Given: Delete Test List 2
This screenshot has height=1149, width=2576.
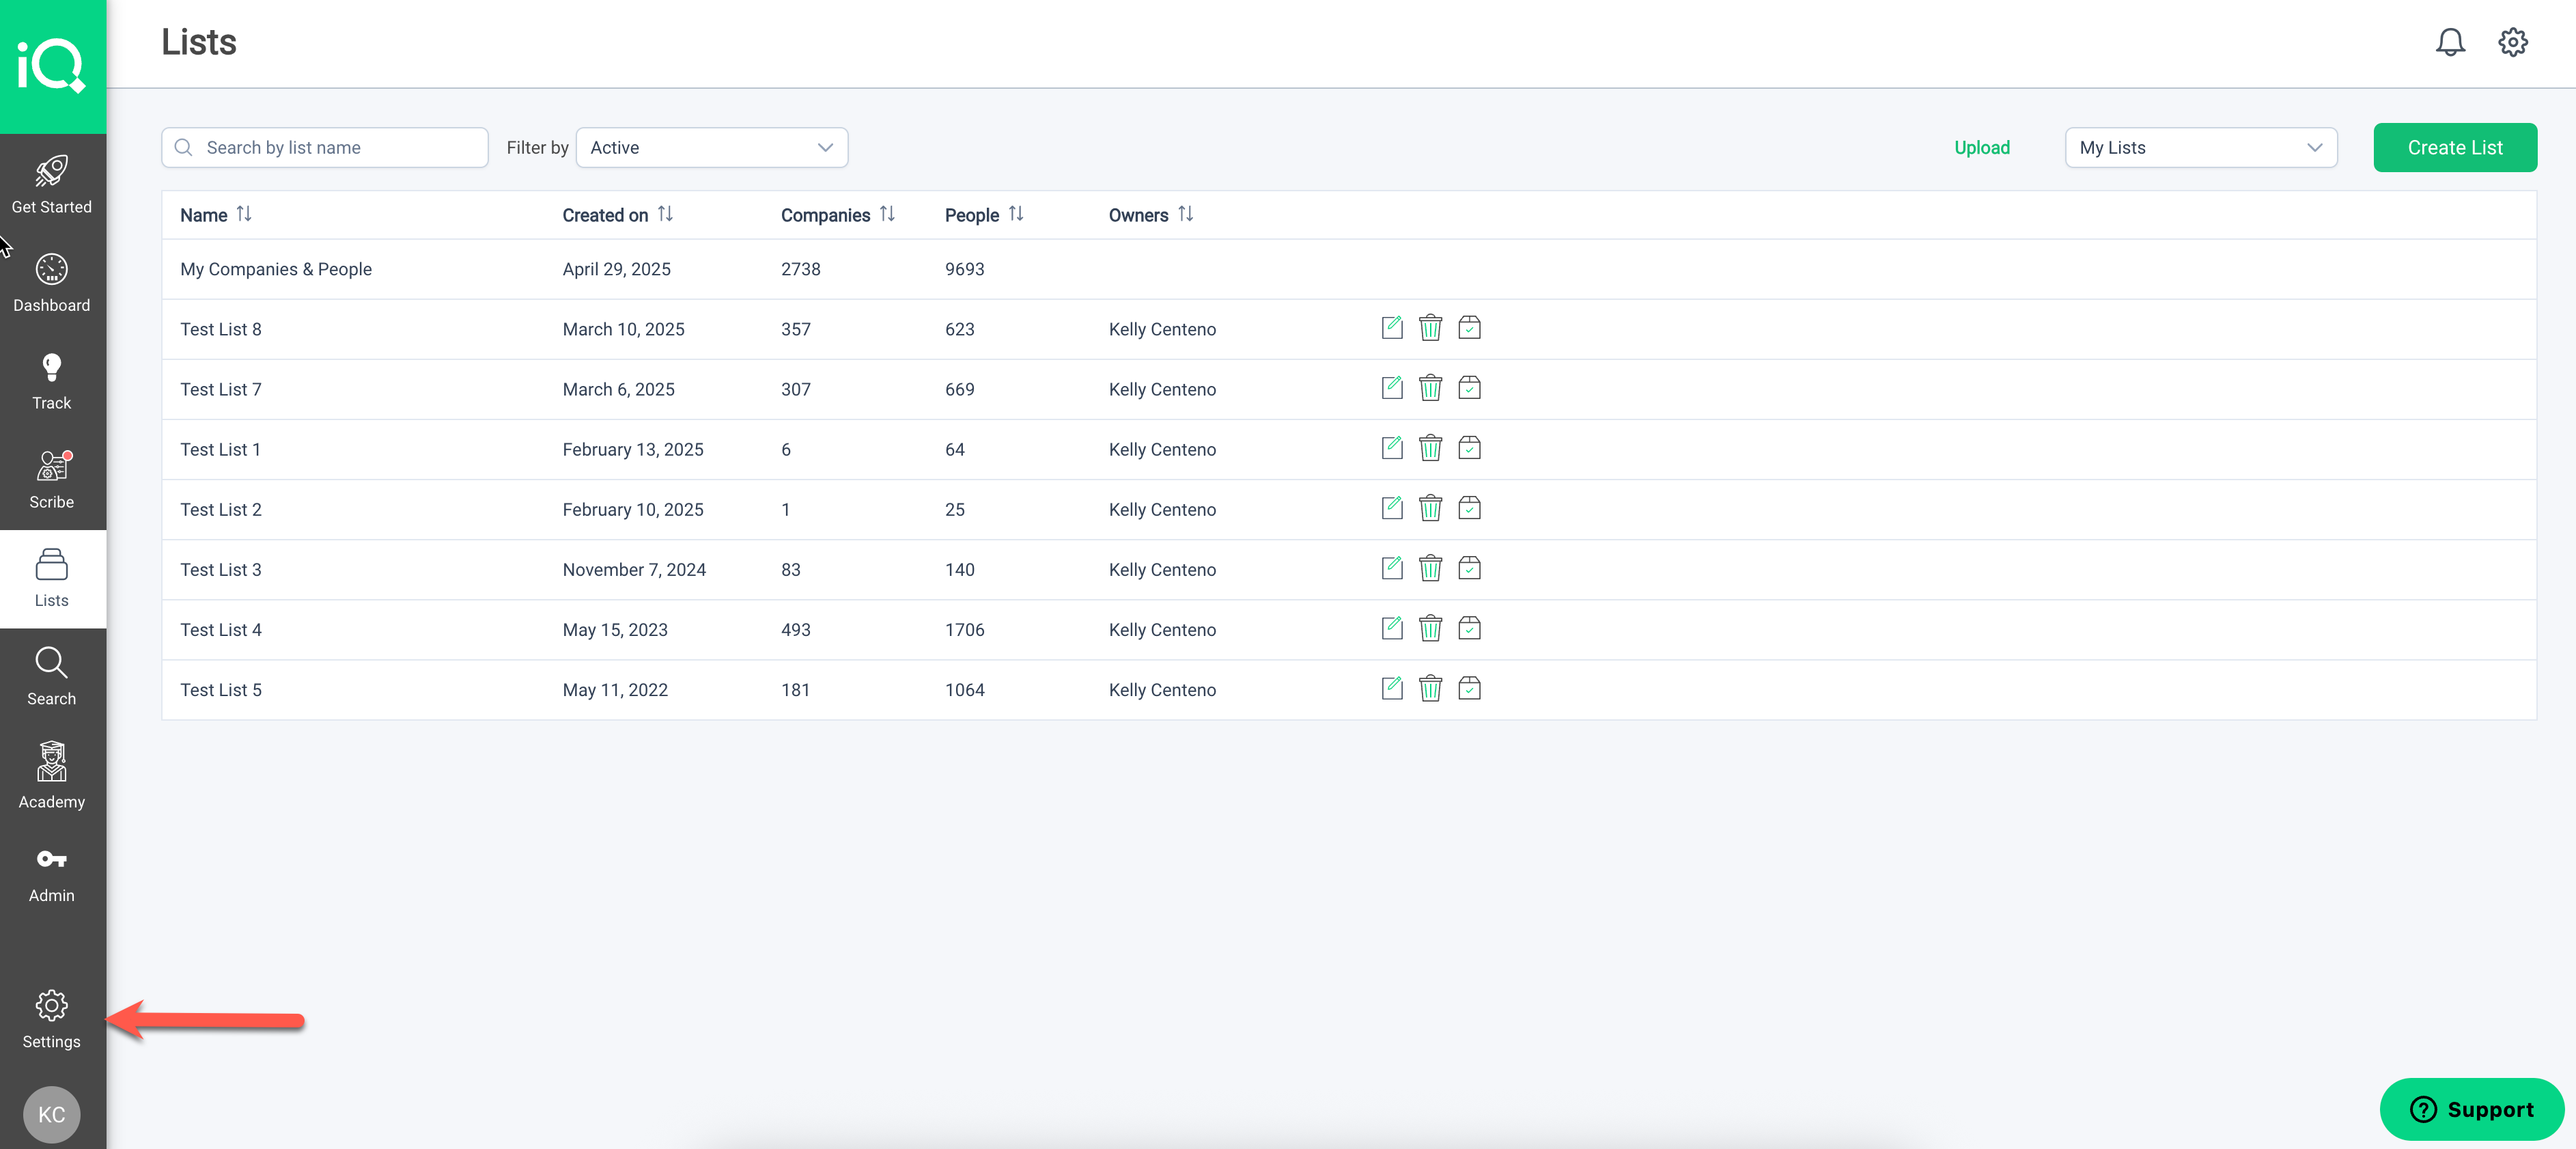Looking at the screenshot, I should point(1430,508).
